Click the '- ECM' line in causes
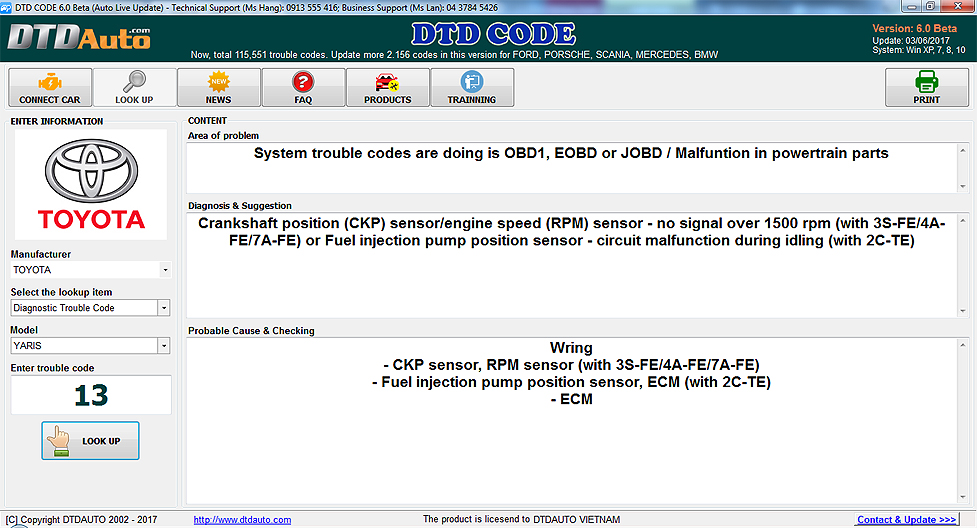 571,400
